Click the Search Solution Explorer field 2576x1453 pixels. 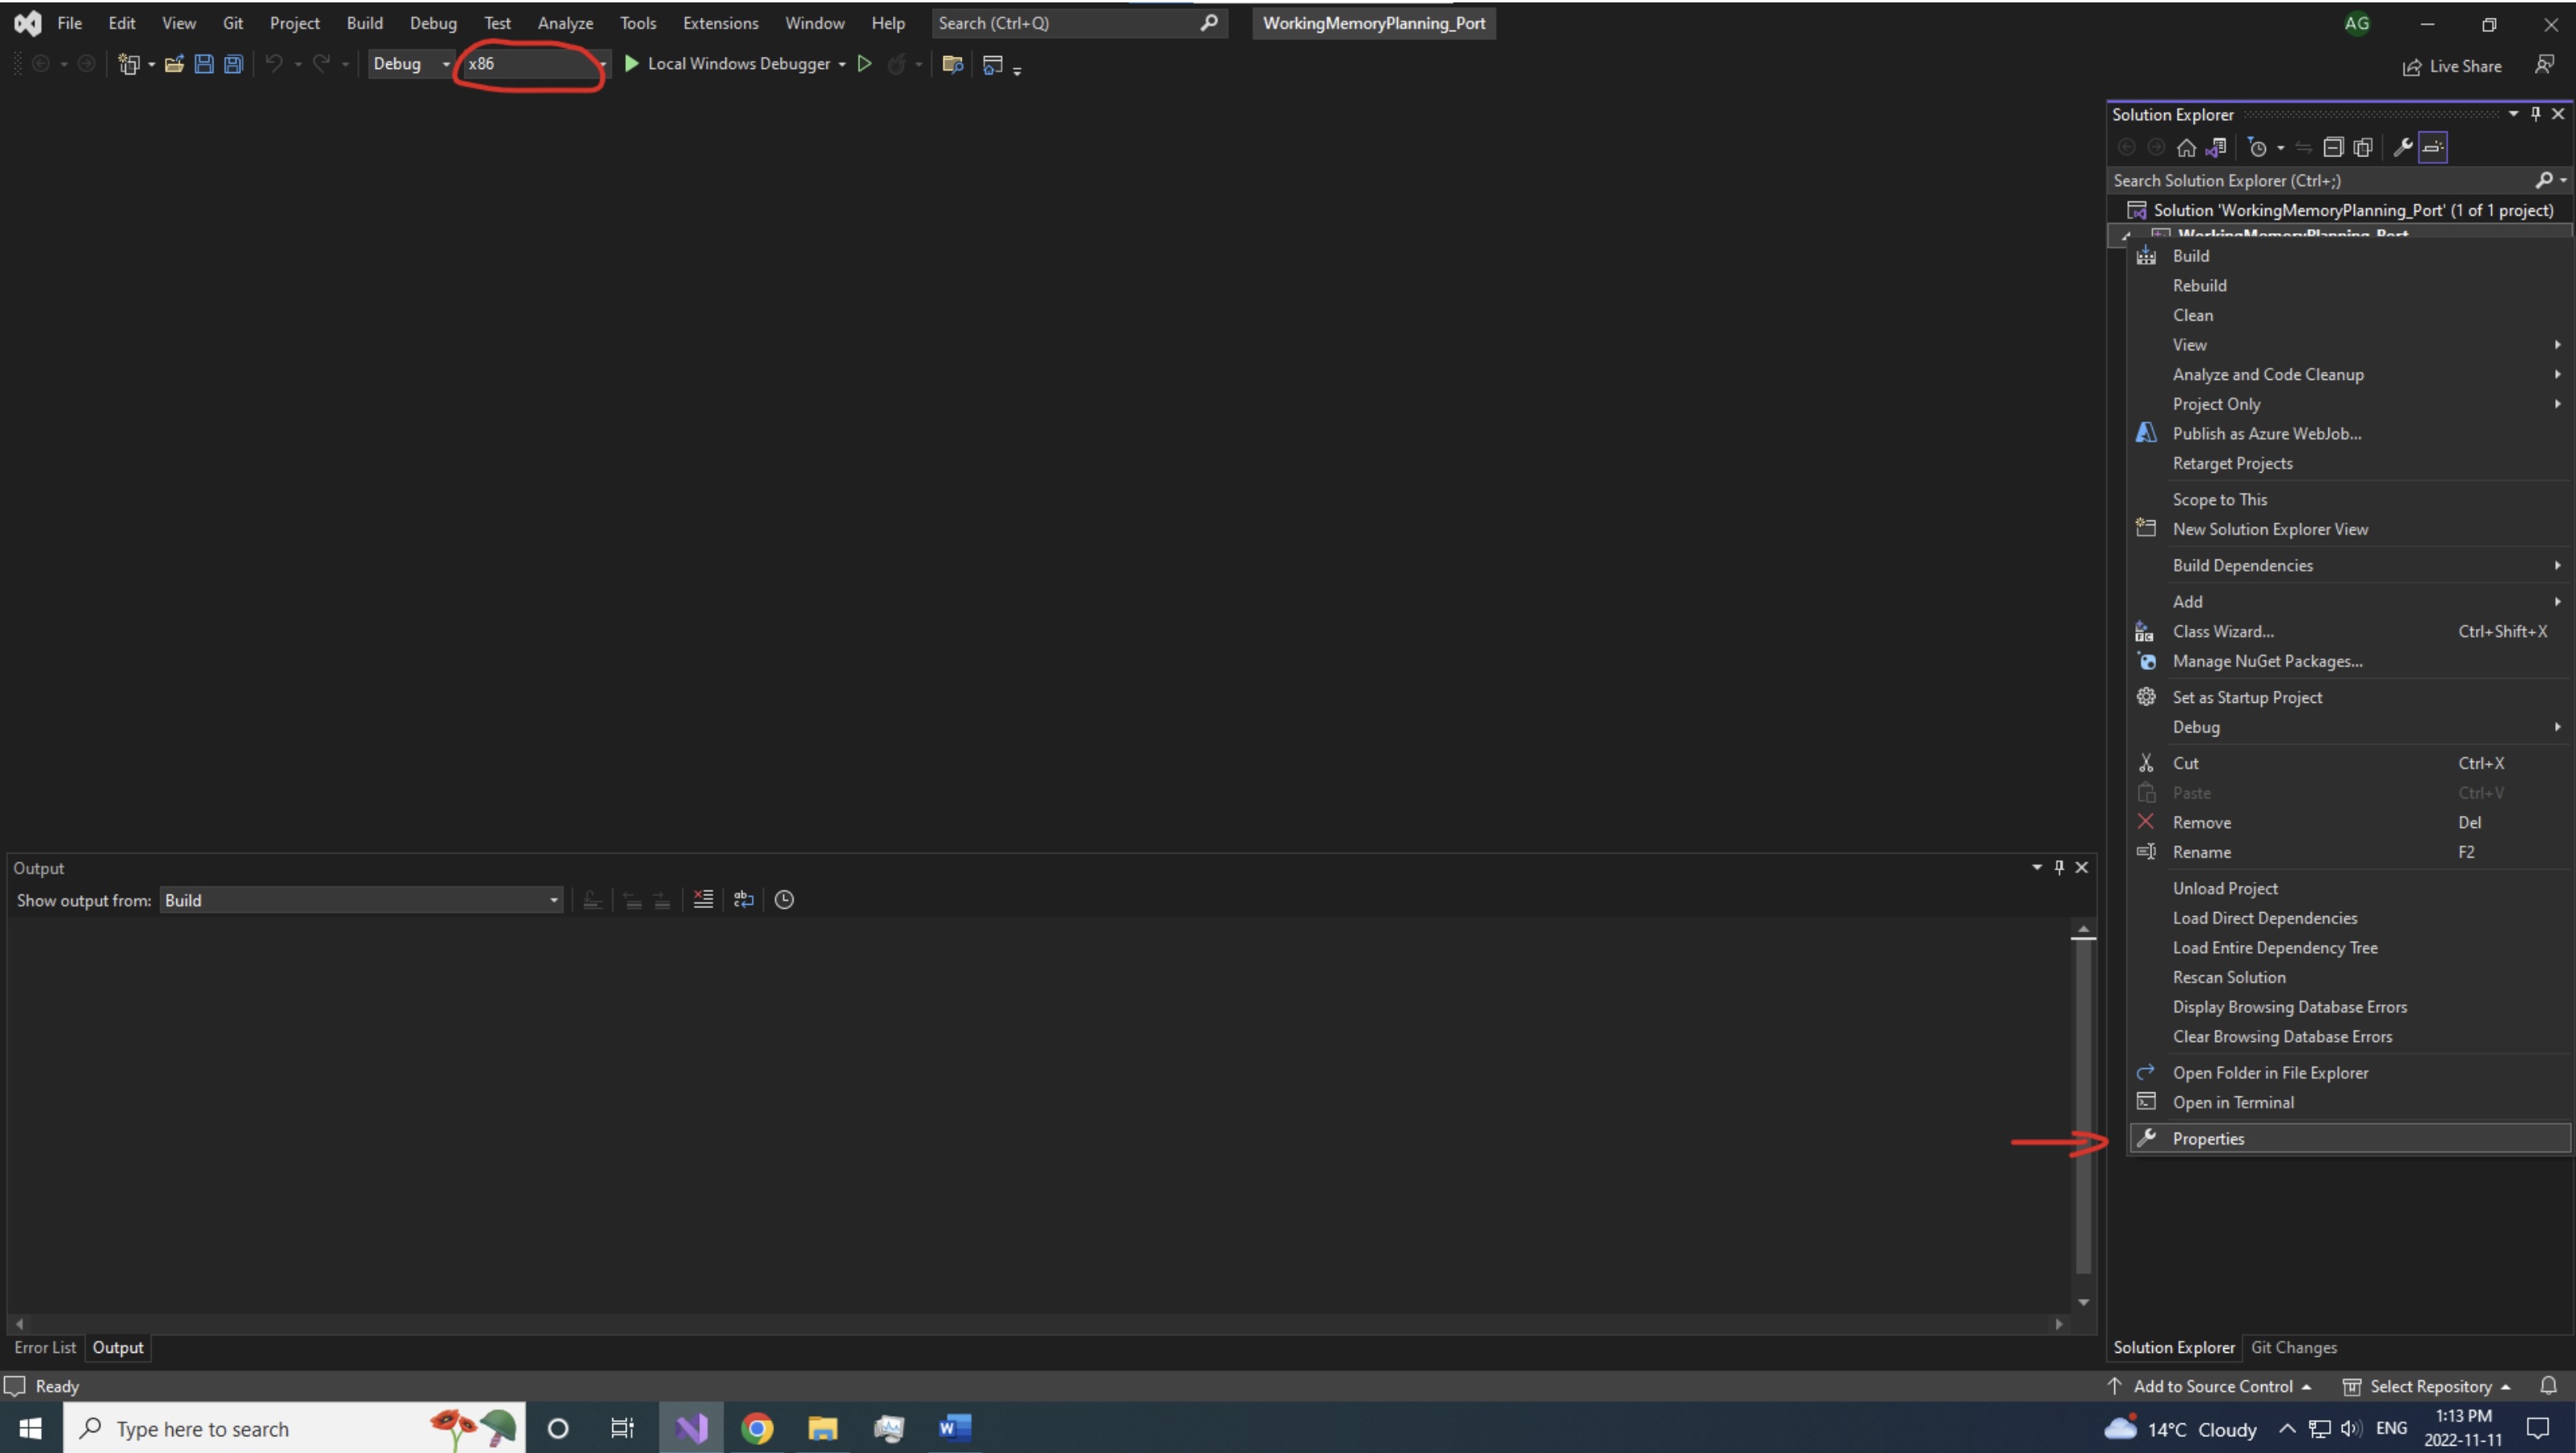point(2300,180)
